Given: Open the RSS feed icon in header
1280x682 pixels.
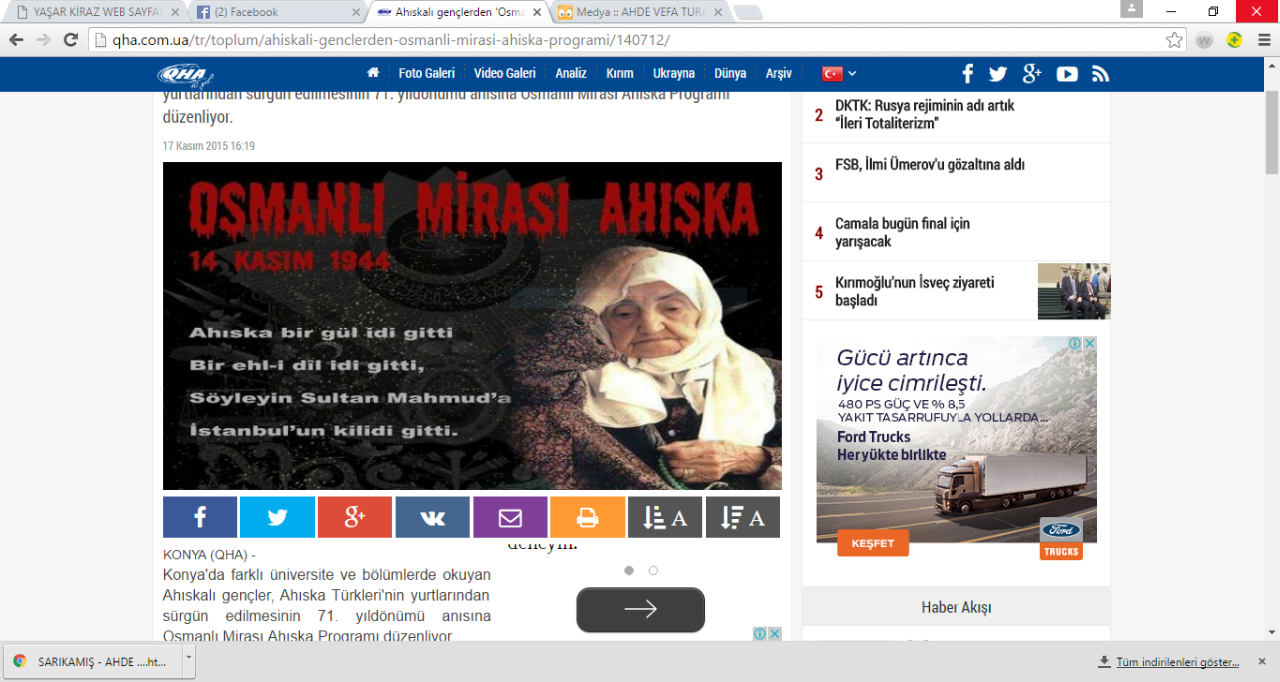Looking at the screenshot, I should (1100, 74).
